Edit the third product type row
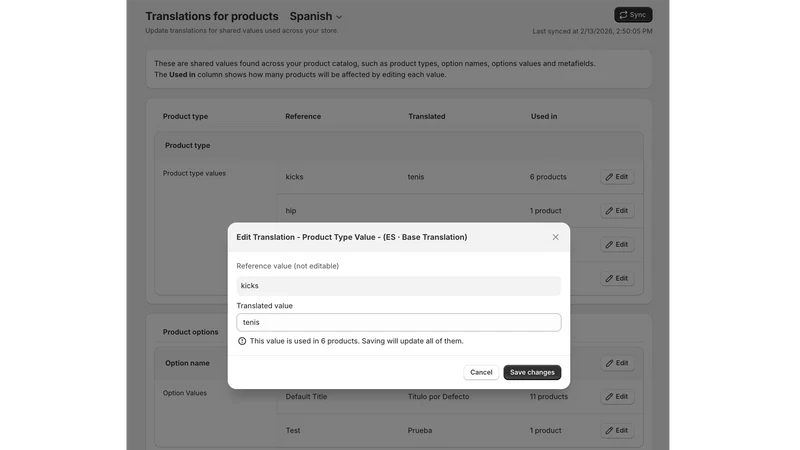 click(617, 245)
